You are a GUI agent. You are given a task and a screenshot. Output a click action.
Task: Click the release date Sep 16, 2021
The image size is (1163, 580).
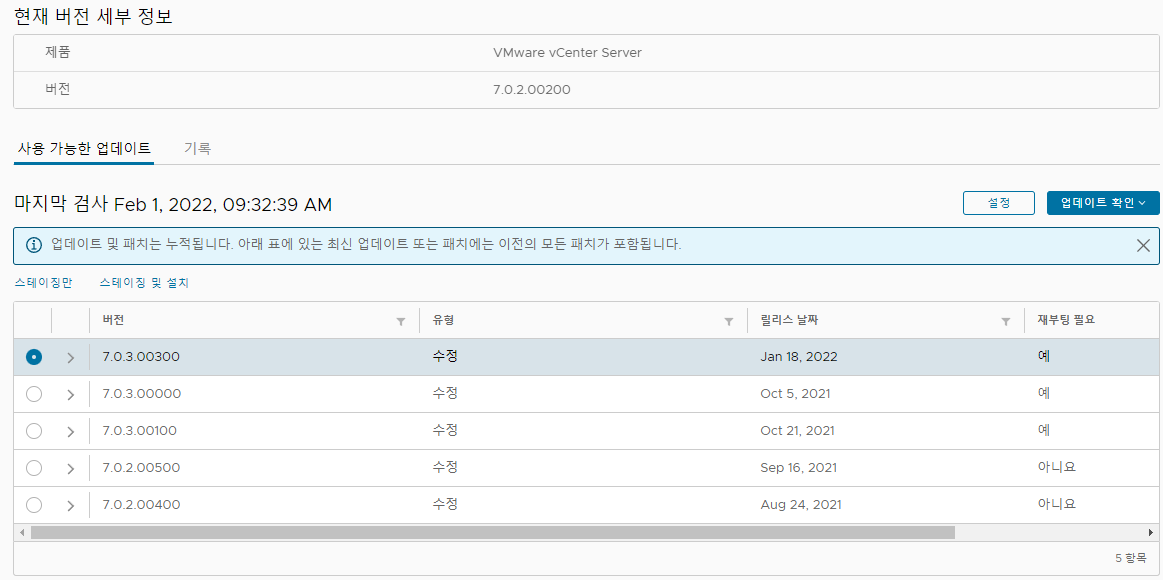tap(799, 468)
